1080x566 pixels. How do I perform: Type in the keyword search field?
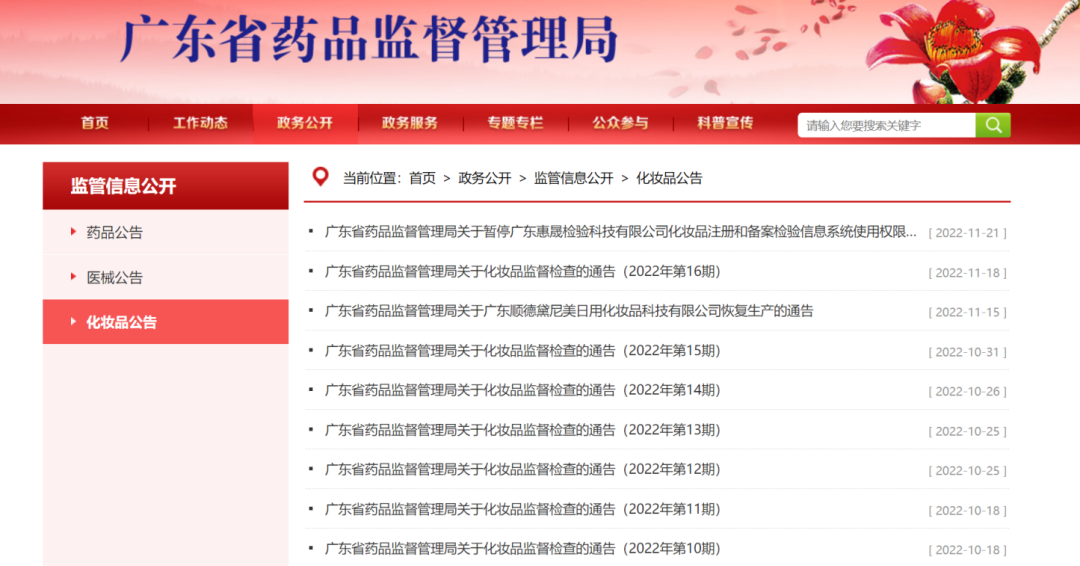pyautogui.click(x=886, y=125)
